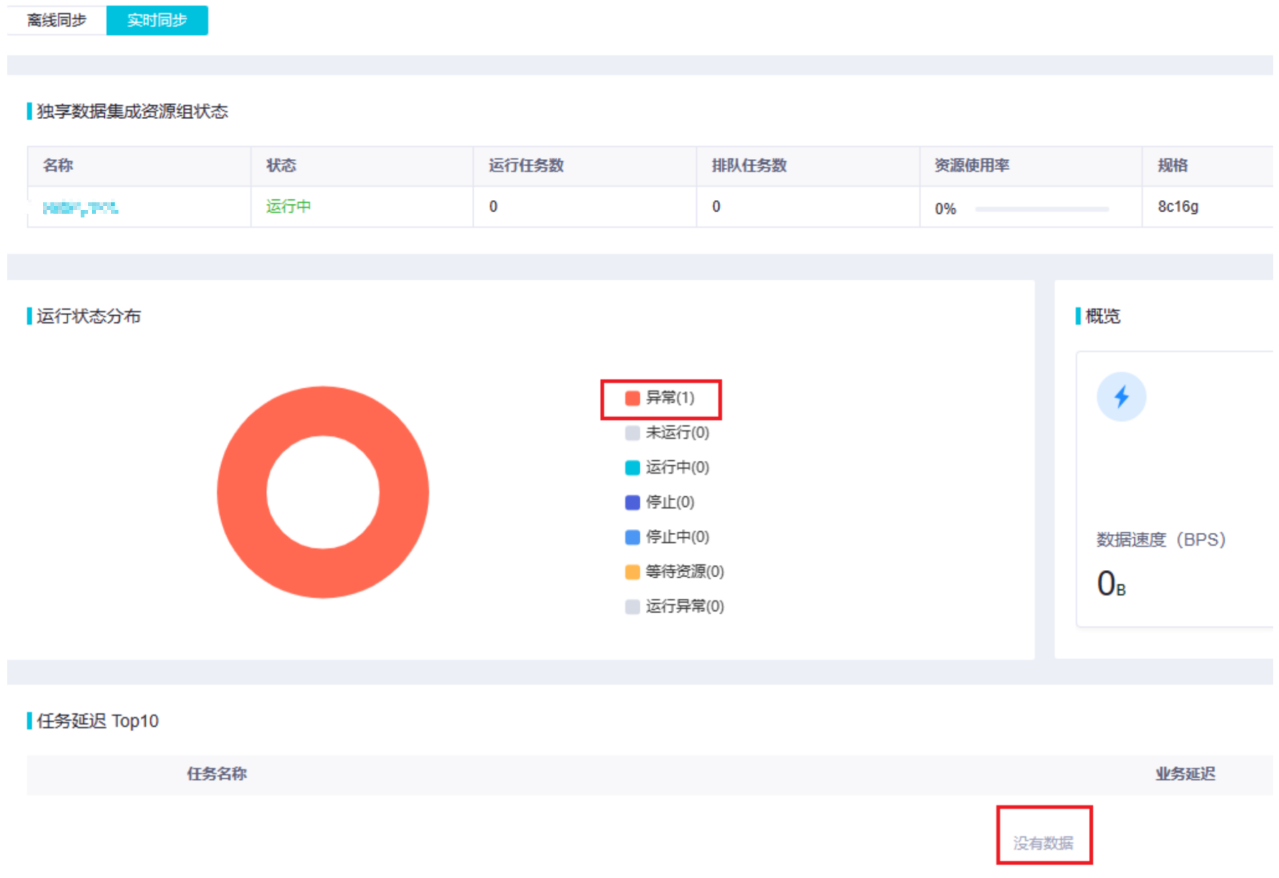
Task: Toggle the 等待资源(0) legend swatch
Action: point(632,572)
